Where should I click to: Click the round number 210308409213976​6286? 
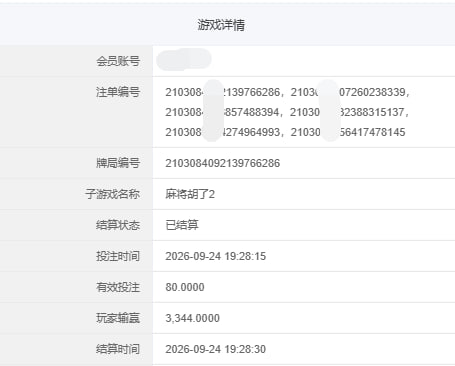pos(223,163)
